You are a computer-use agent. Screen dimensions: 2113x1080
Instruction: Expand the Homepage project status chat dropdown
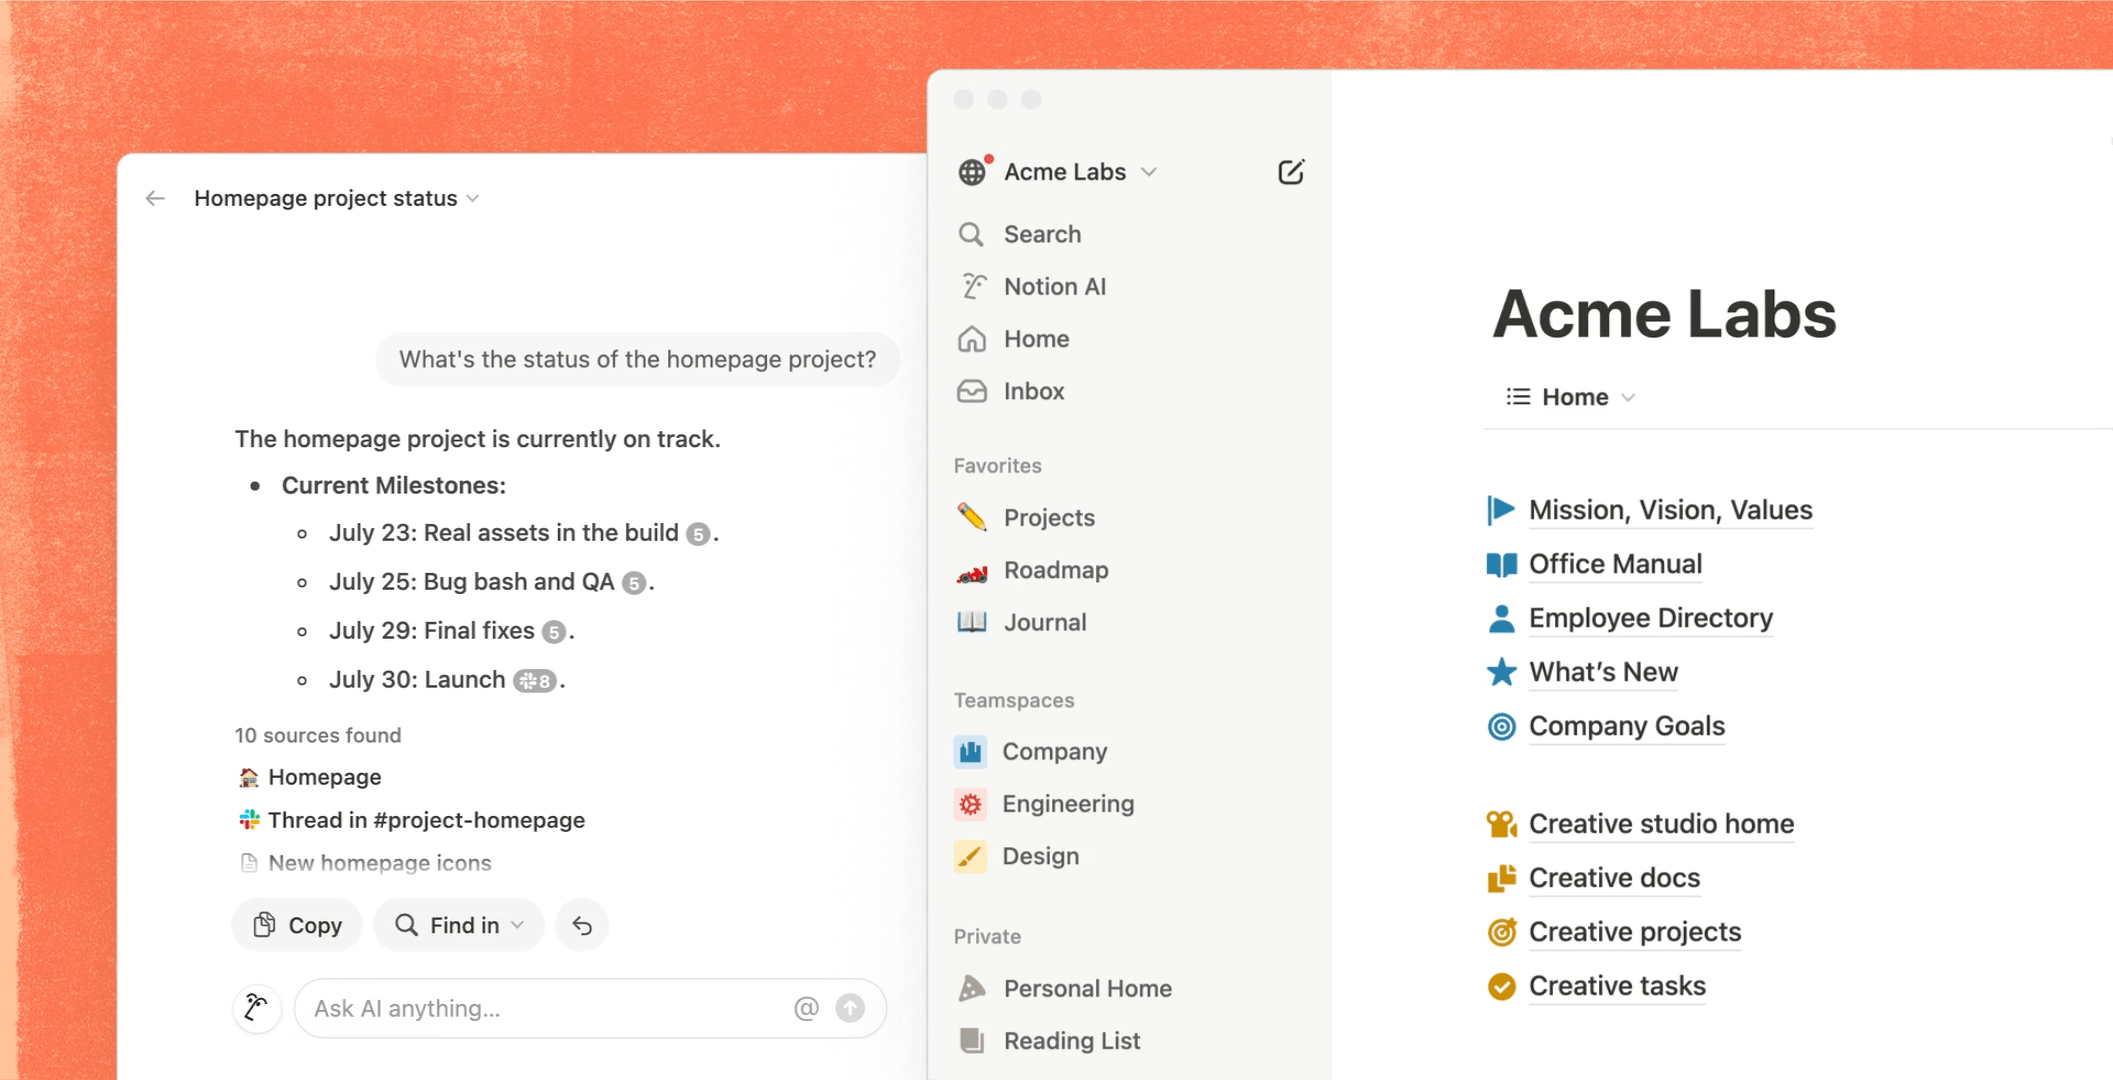473,199
